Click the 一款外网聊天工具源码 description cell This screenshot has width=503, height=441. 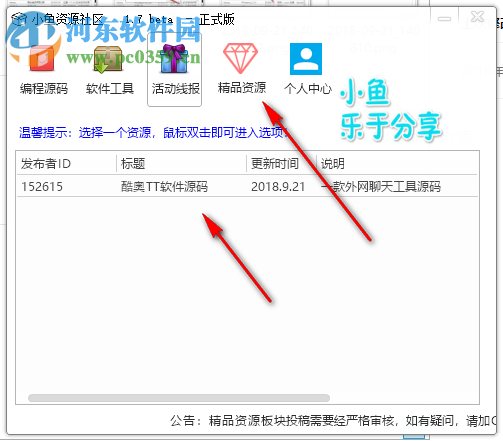381,187
